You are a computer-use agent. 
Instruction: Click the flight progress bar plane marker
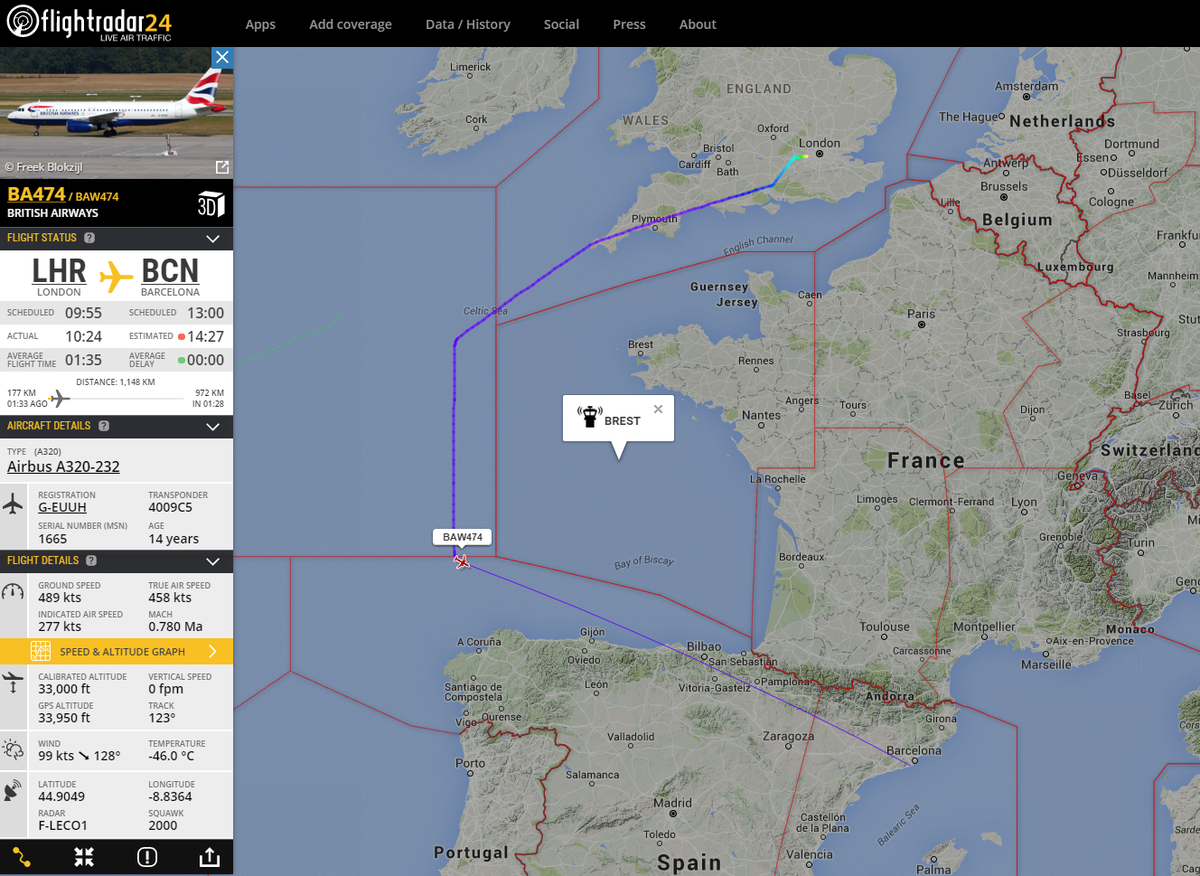pos(59,398)
